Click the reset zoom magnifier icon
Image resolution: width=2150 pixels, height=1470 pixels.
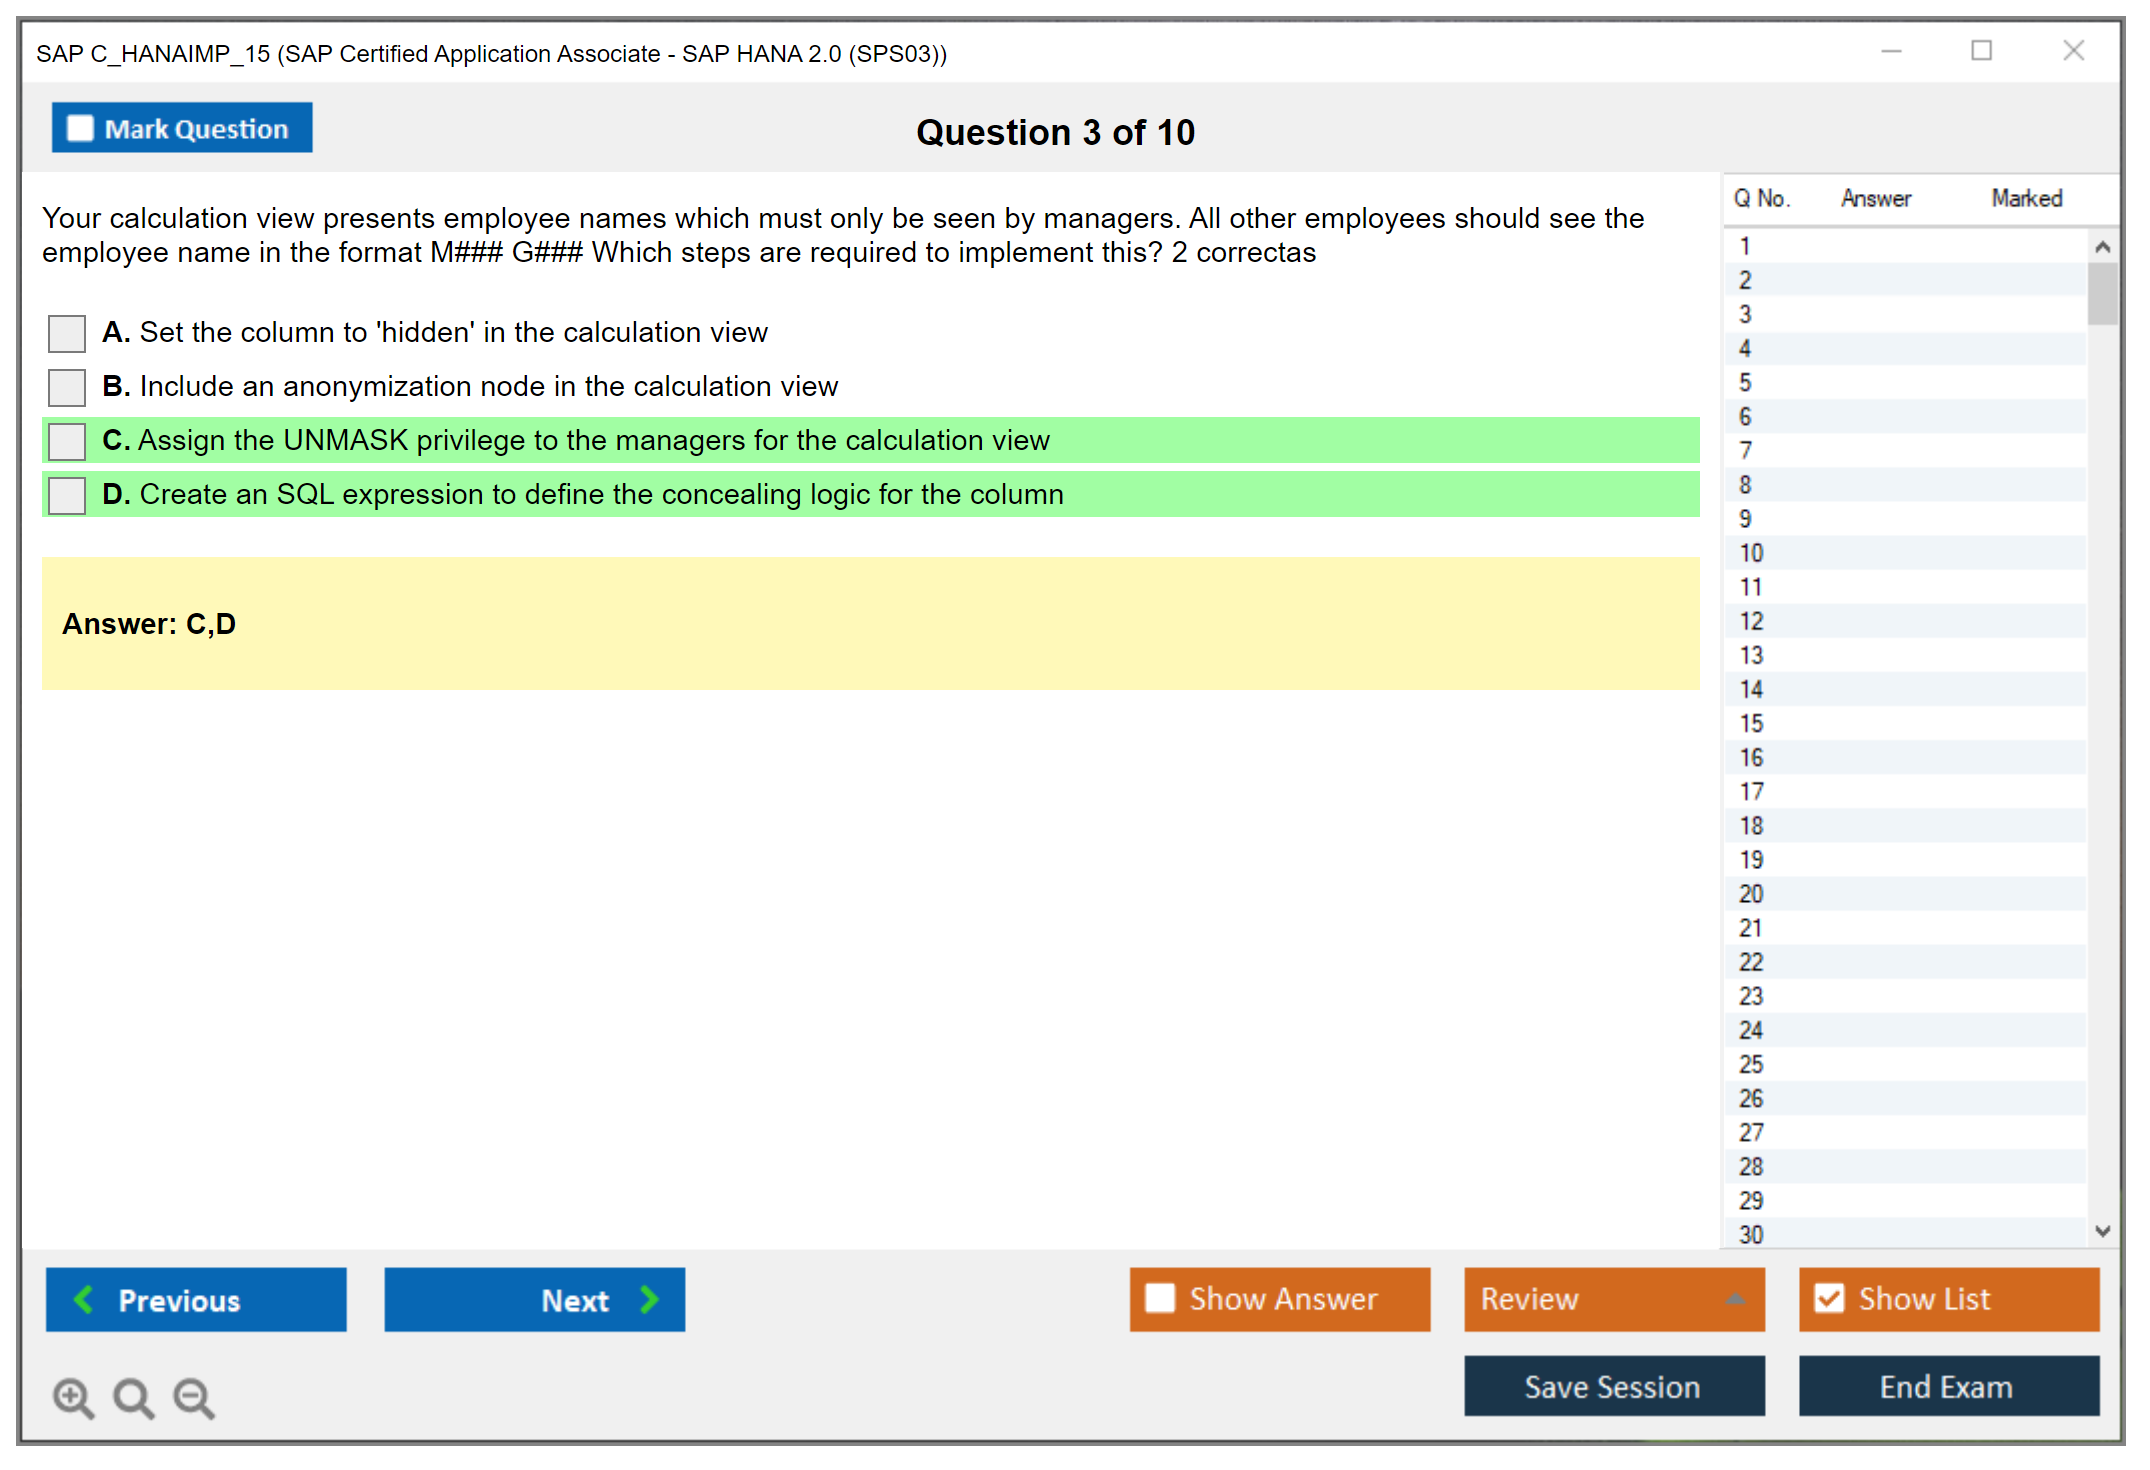click(133, 1397)
